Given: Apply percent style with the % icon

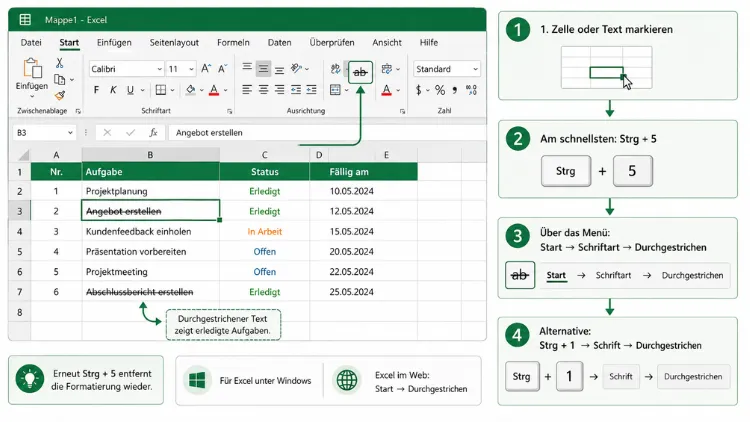Looking at the screenshot, I should coord(440,89).
